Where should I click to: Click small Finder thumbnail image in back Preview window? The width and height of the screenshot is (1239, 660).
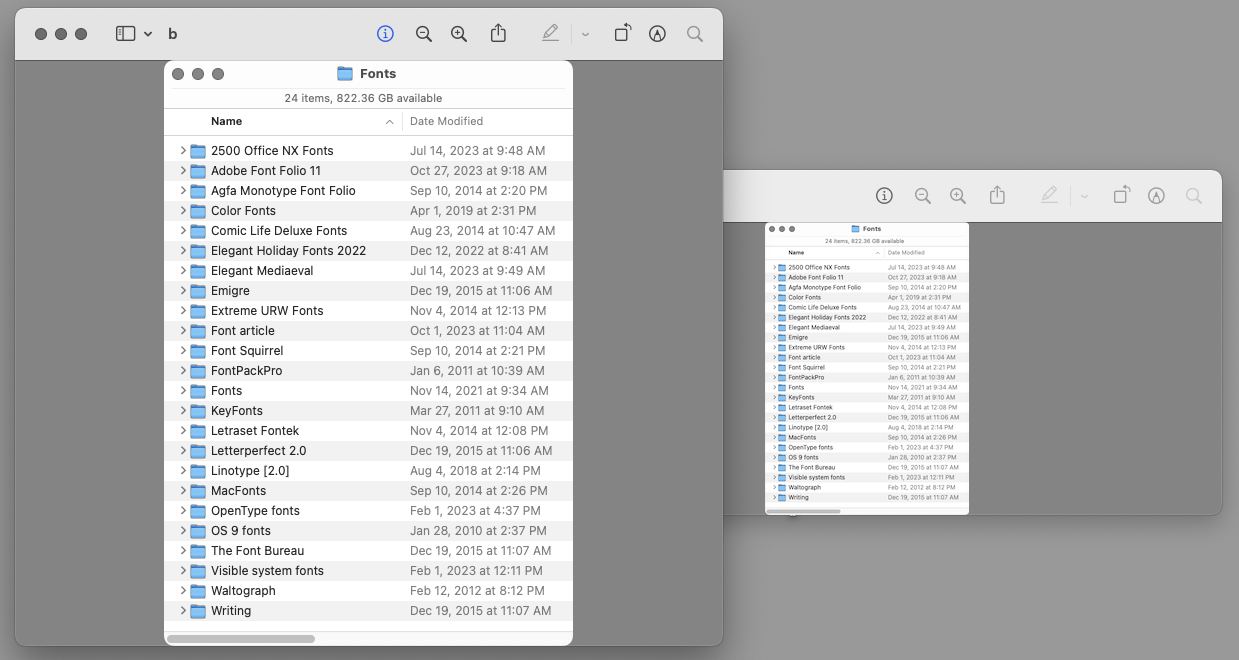pyautogui.click(x=867, y=368)
